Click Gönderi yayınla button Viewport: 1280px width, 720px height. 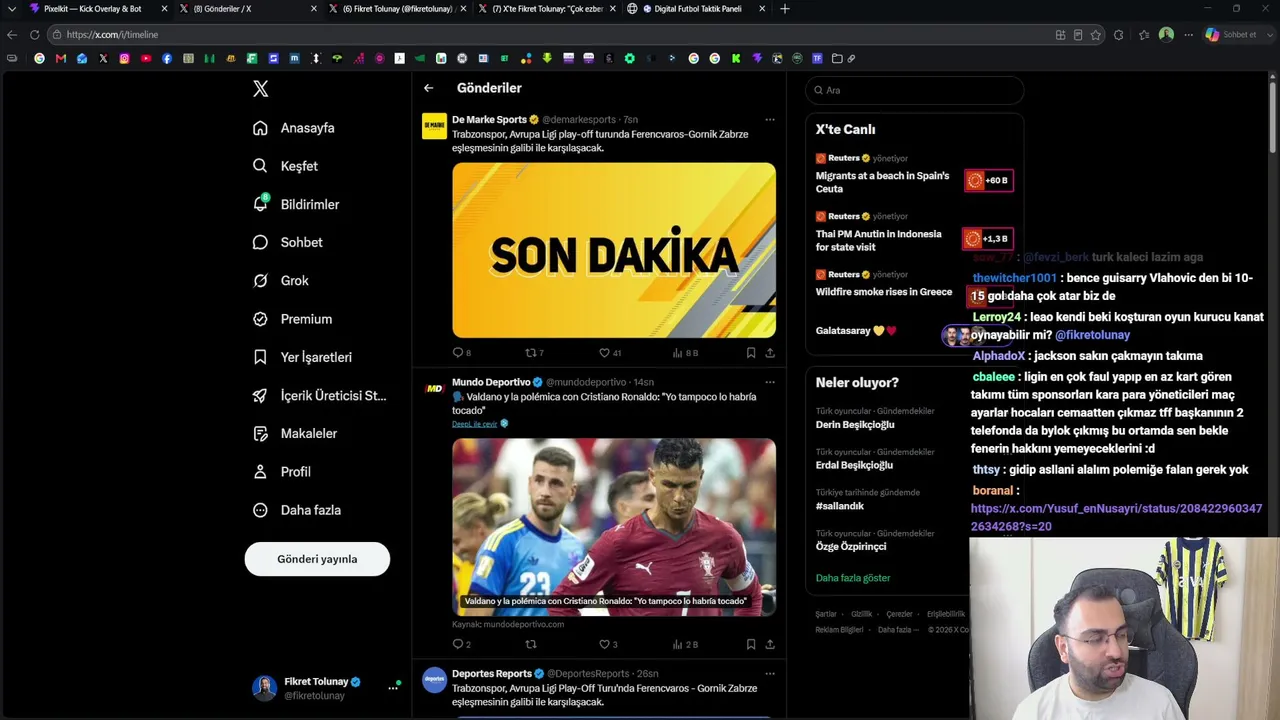click(317, 559)
